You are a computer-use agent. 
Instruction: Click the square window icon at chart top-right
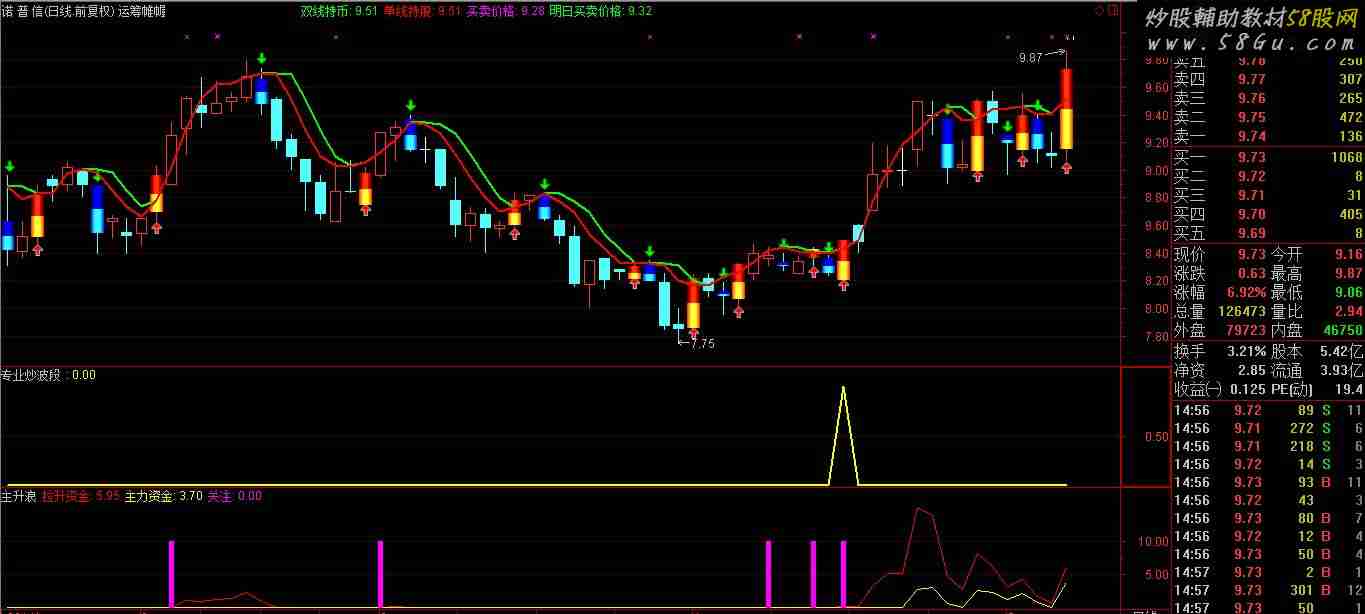pos(1112,10)
